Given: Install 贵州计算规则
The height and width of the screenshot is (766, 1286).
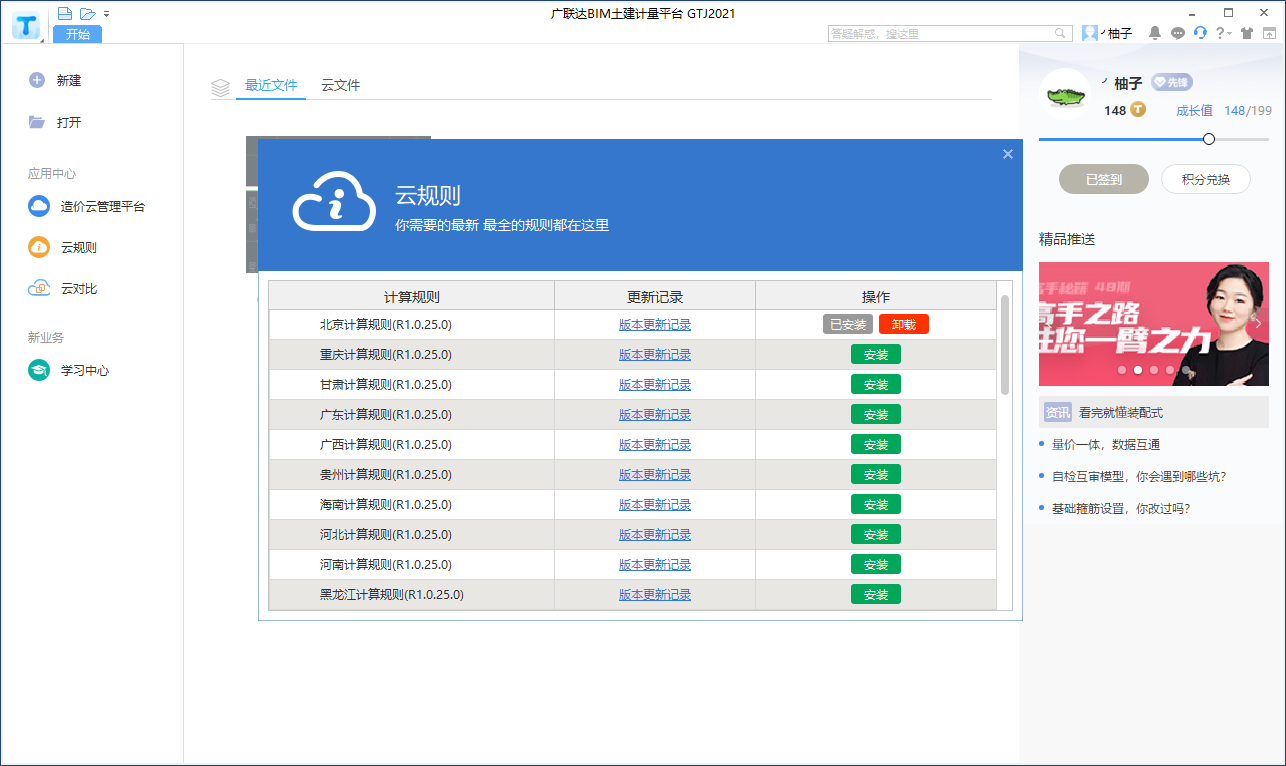Looking at the screenshot, I should coord(876,474).
